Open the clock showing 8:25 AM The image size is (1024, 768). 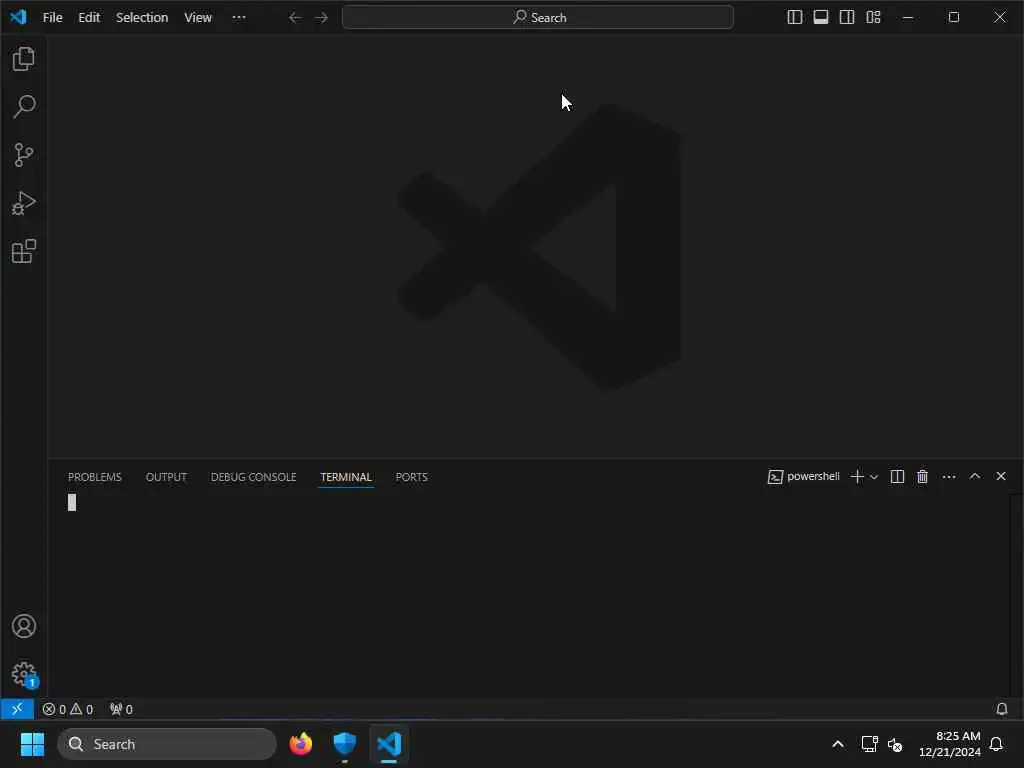(x=950, y=744)
